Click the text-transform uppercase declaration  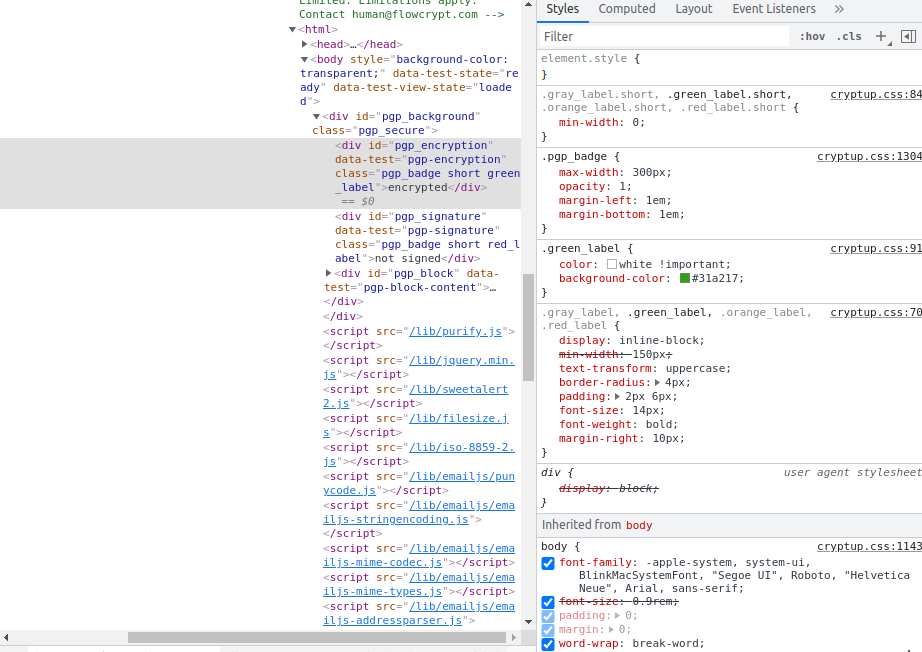[x=645, y=369]
